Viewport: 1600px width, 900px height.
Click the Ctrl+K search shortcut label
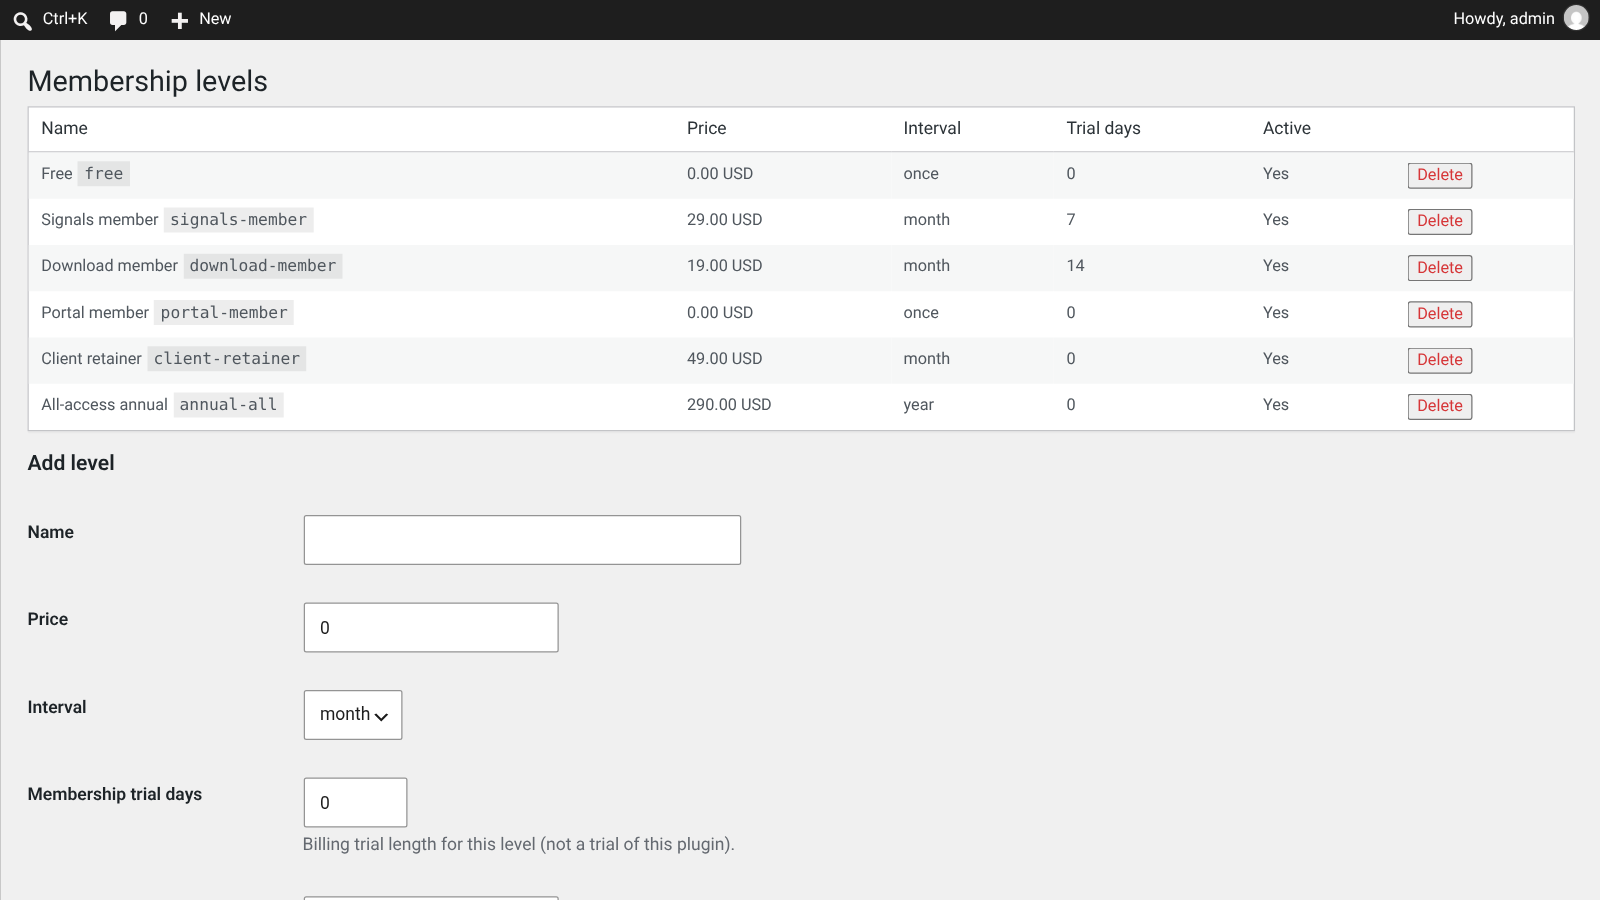[65, 19]
